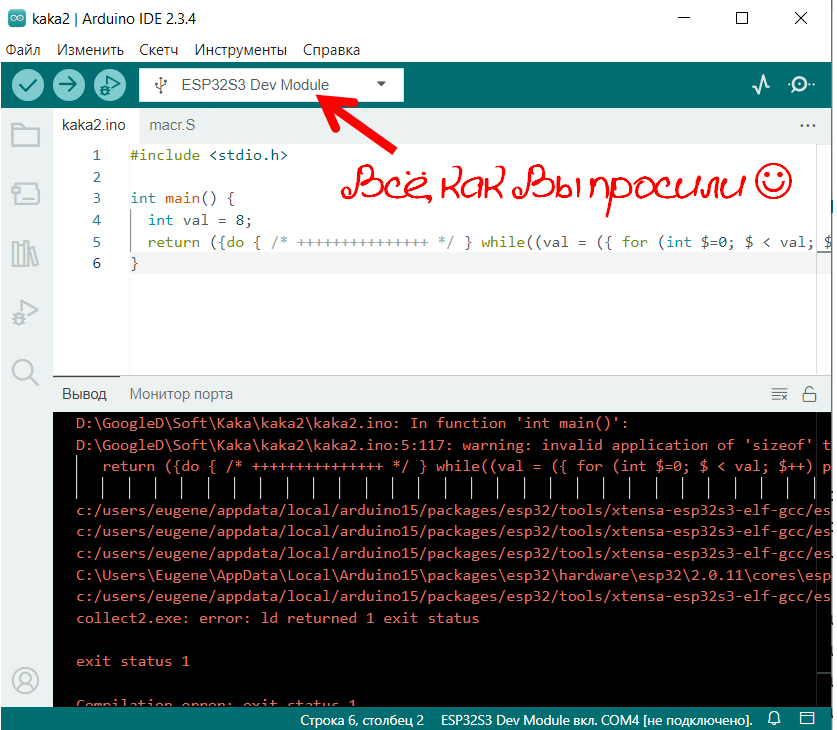The height and width of the screenshot is (730, 837).
Task: Open the notifications bell in status bar
Action: [x=774, y=718]
